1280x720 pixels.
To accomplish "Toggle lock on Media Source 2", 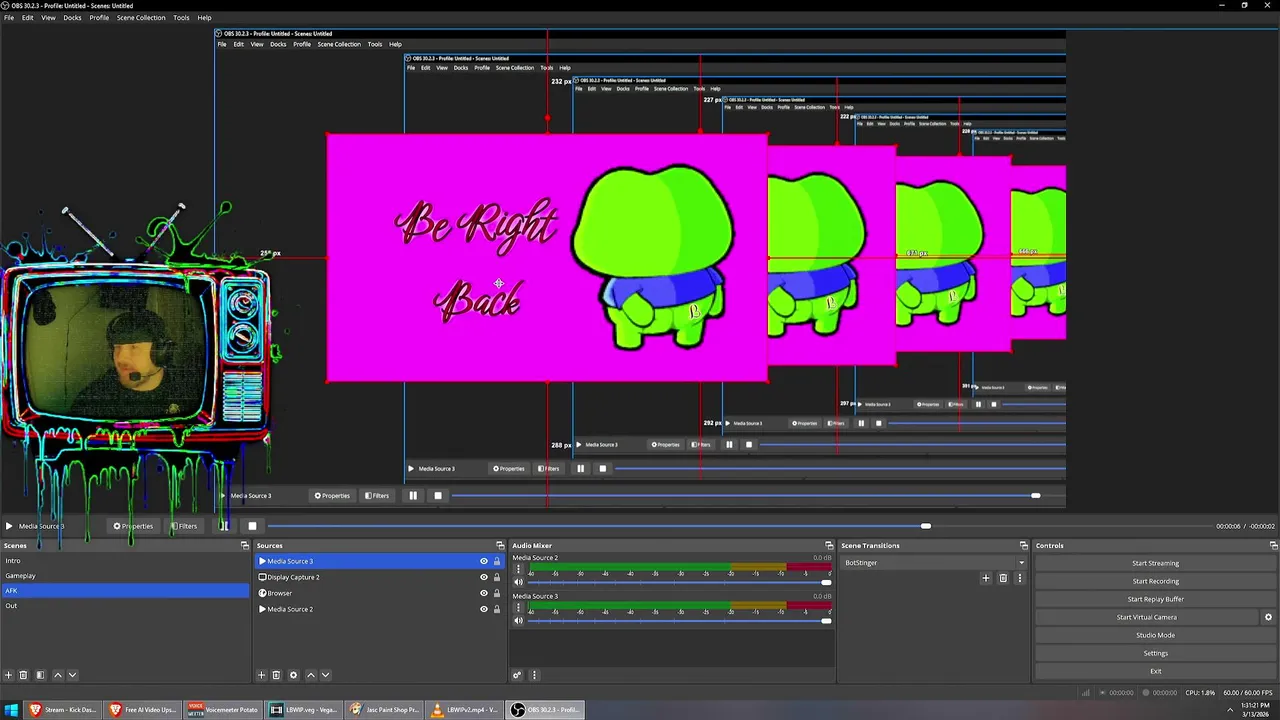I will 497,609.
